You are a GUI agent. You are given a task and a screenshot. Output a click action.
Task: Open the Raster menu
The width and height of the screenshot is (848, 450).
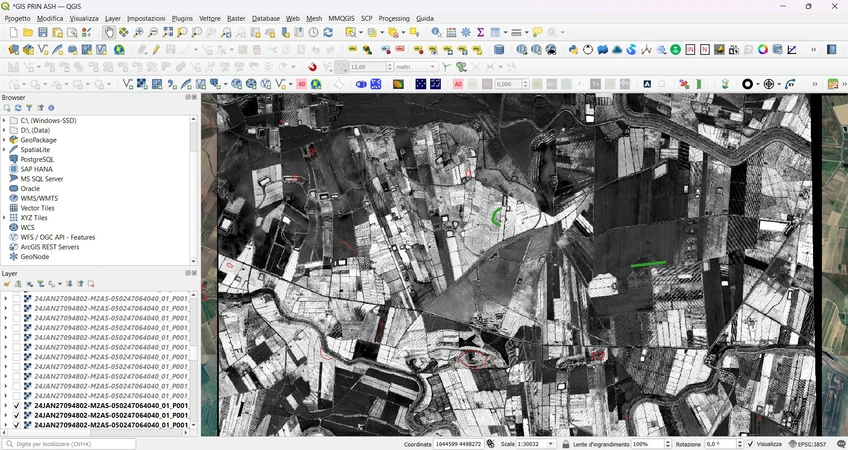[236, 18]
